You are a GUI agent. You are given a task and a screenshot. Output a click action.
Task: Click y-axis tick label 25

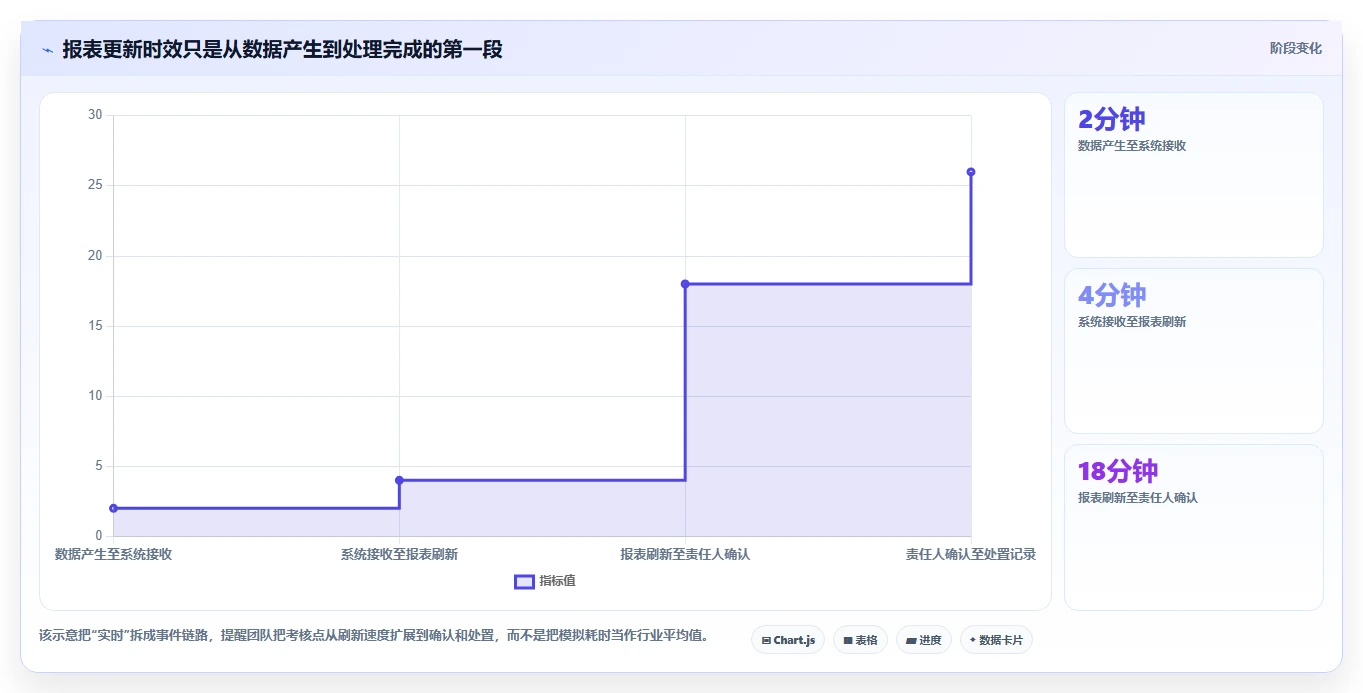(x=96, y=185)
